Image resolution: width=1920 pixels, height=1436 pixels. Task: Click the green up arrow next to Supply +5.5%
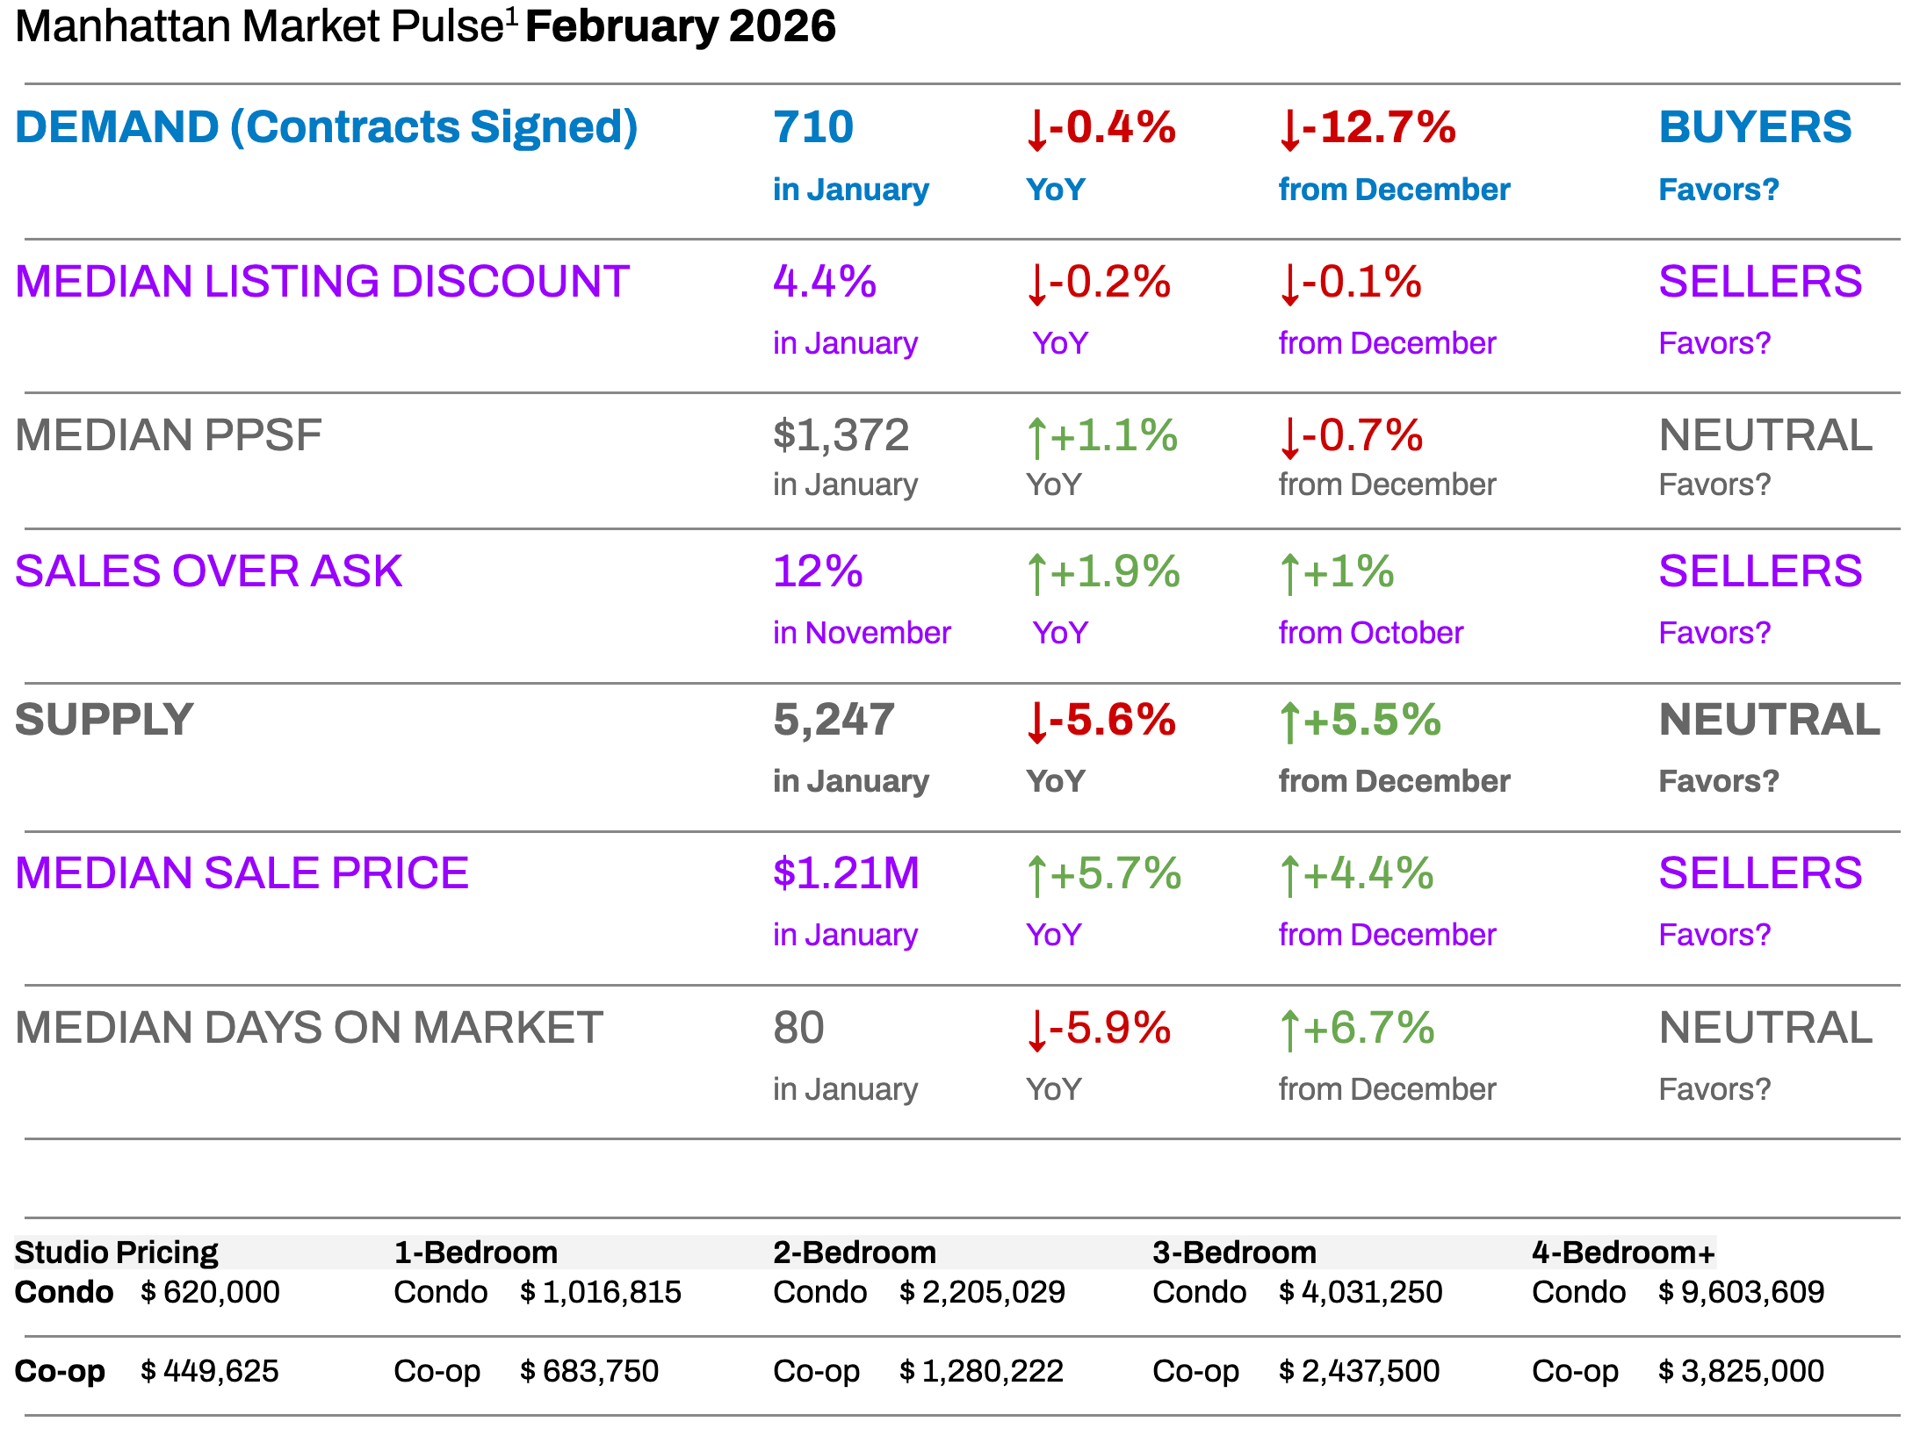(x=1289, y=722)
